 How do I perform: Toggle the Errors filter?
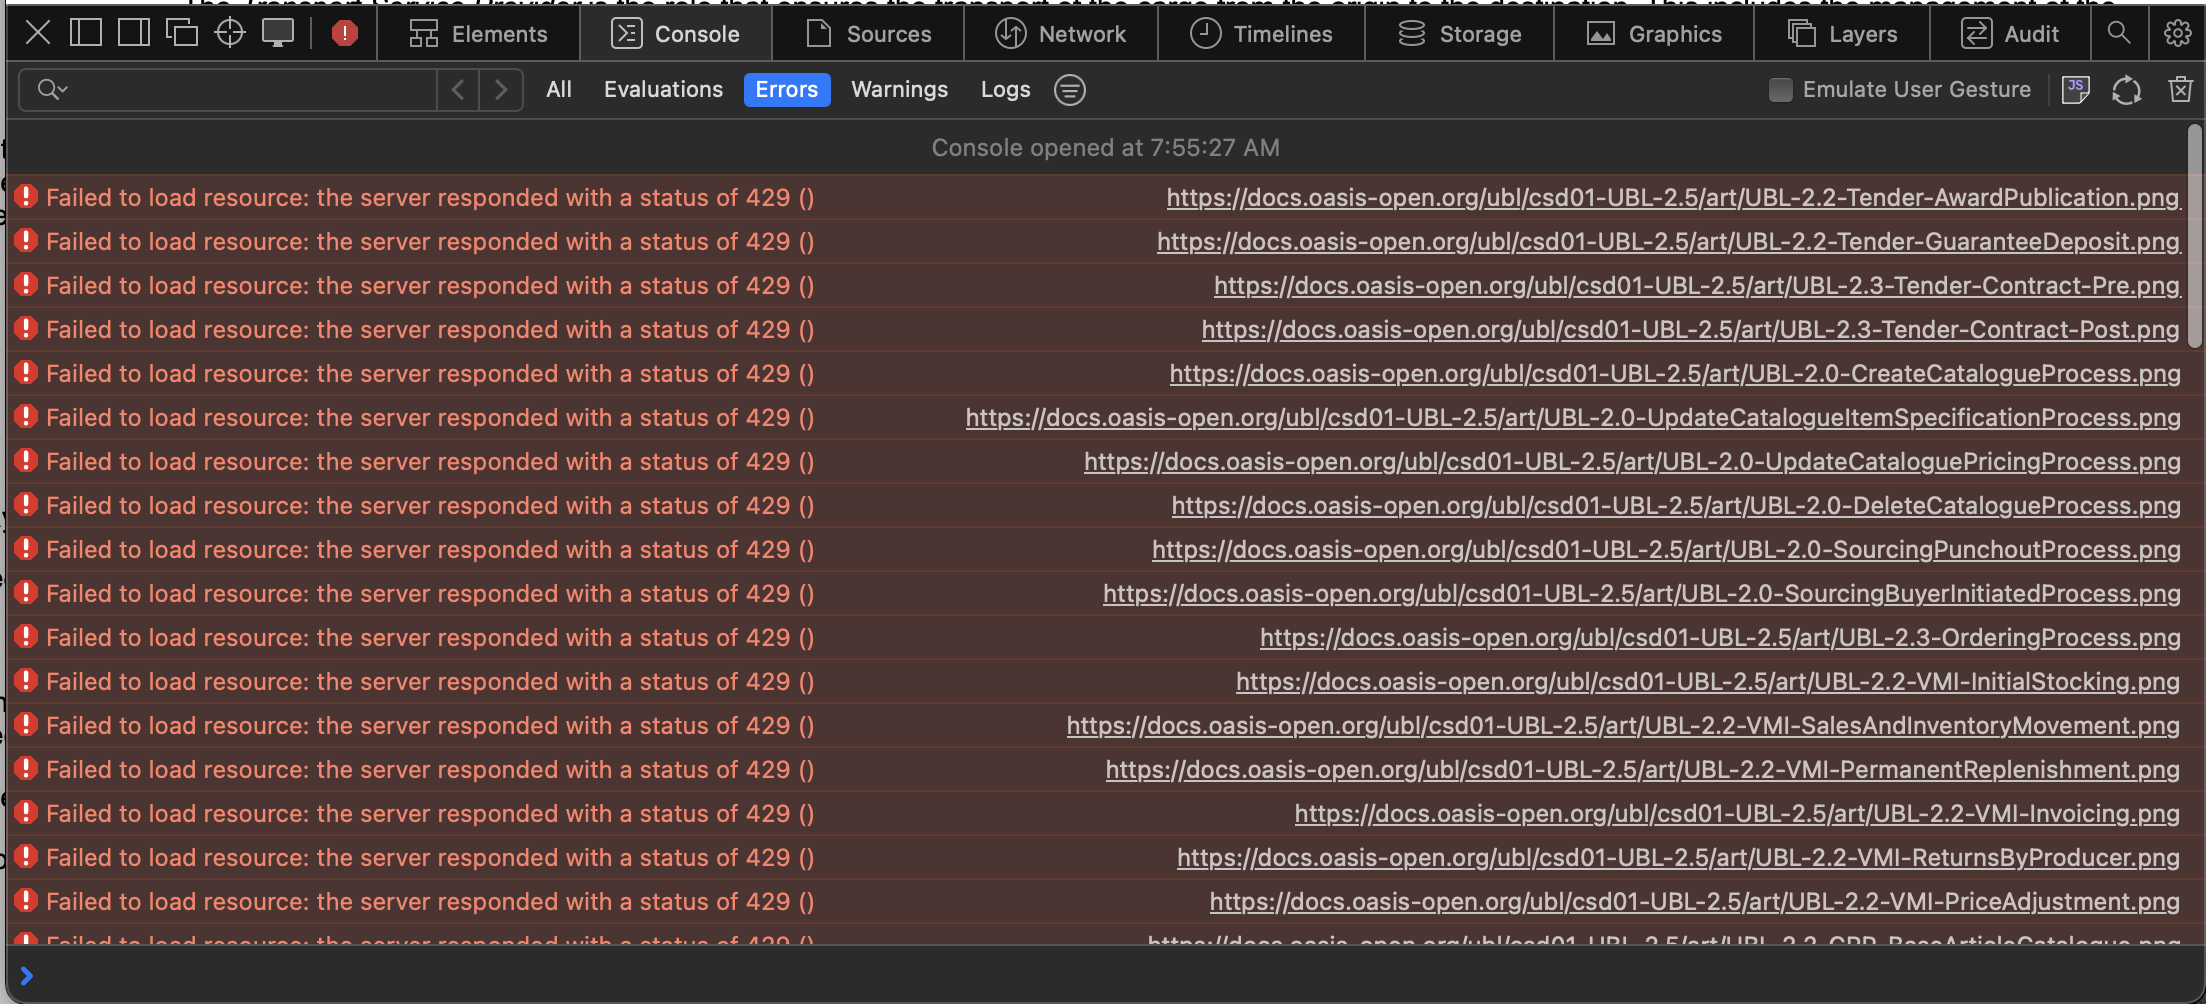tap(787, 90)
